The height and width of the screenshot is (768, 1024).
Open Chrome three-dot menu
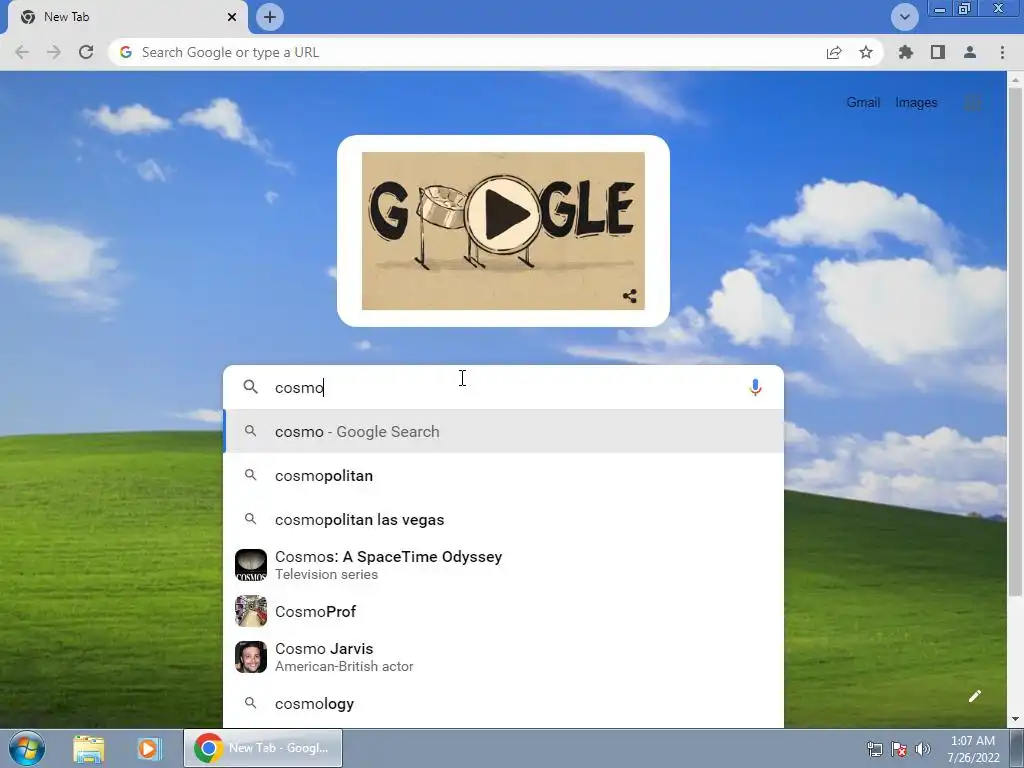point(1002,52)
